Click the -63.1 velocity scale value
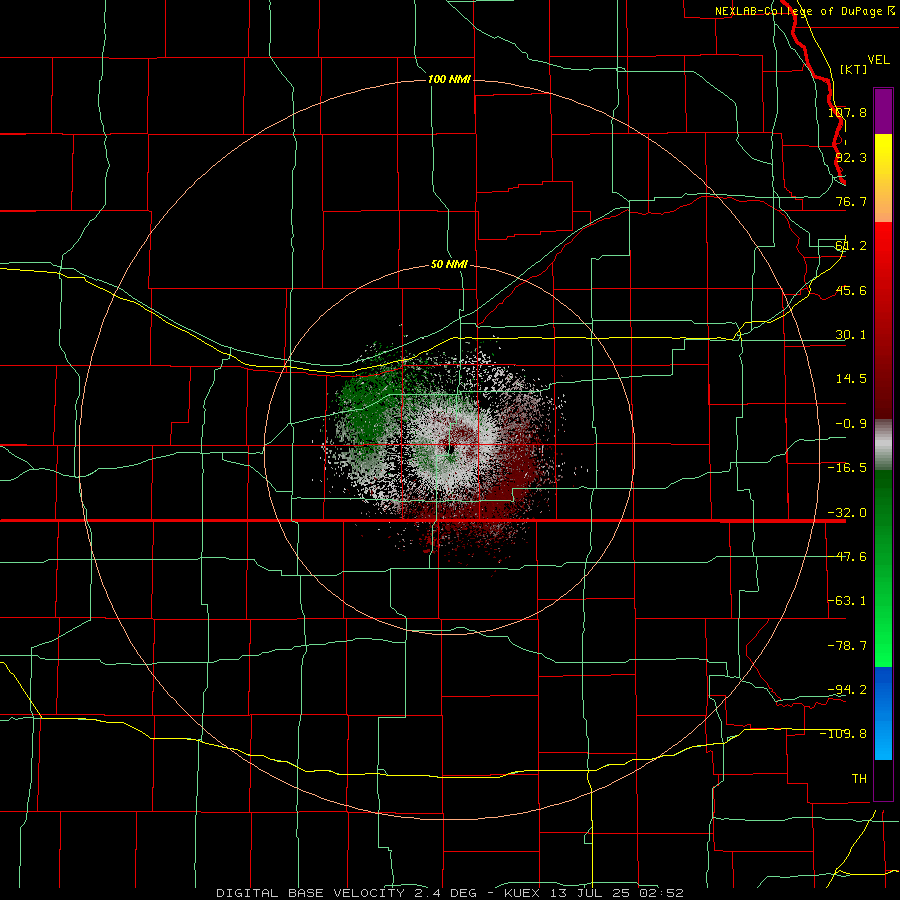900x900 pixels. [847, 601]
